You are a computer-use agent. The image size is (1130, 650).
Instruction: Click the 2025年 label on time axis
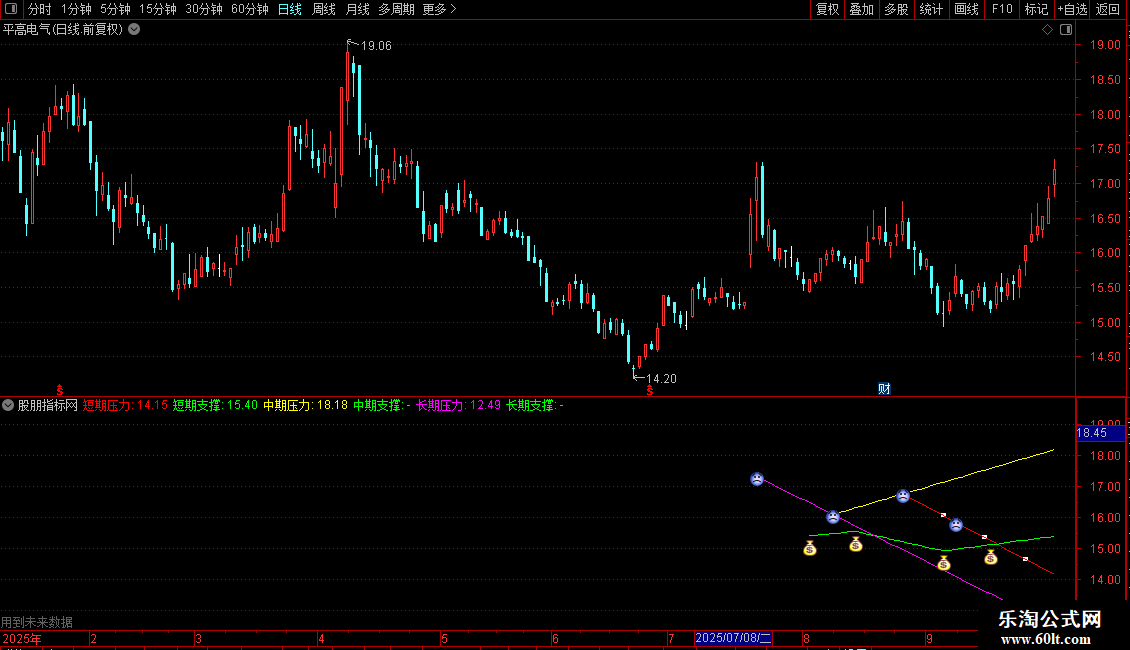(22, 638)
